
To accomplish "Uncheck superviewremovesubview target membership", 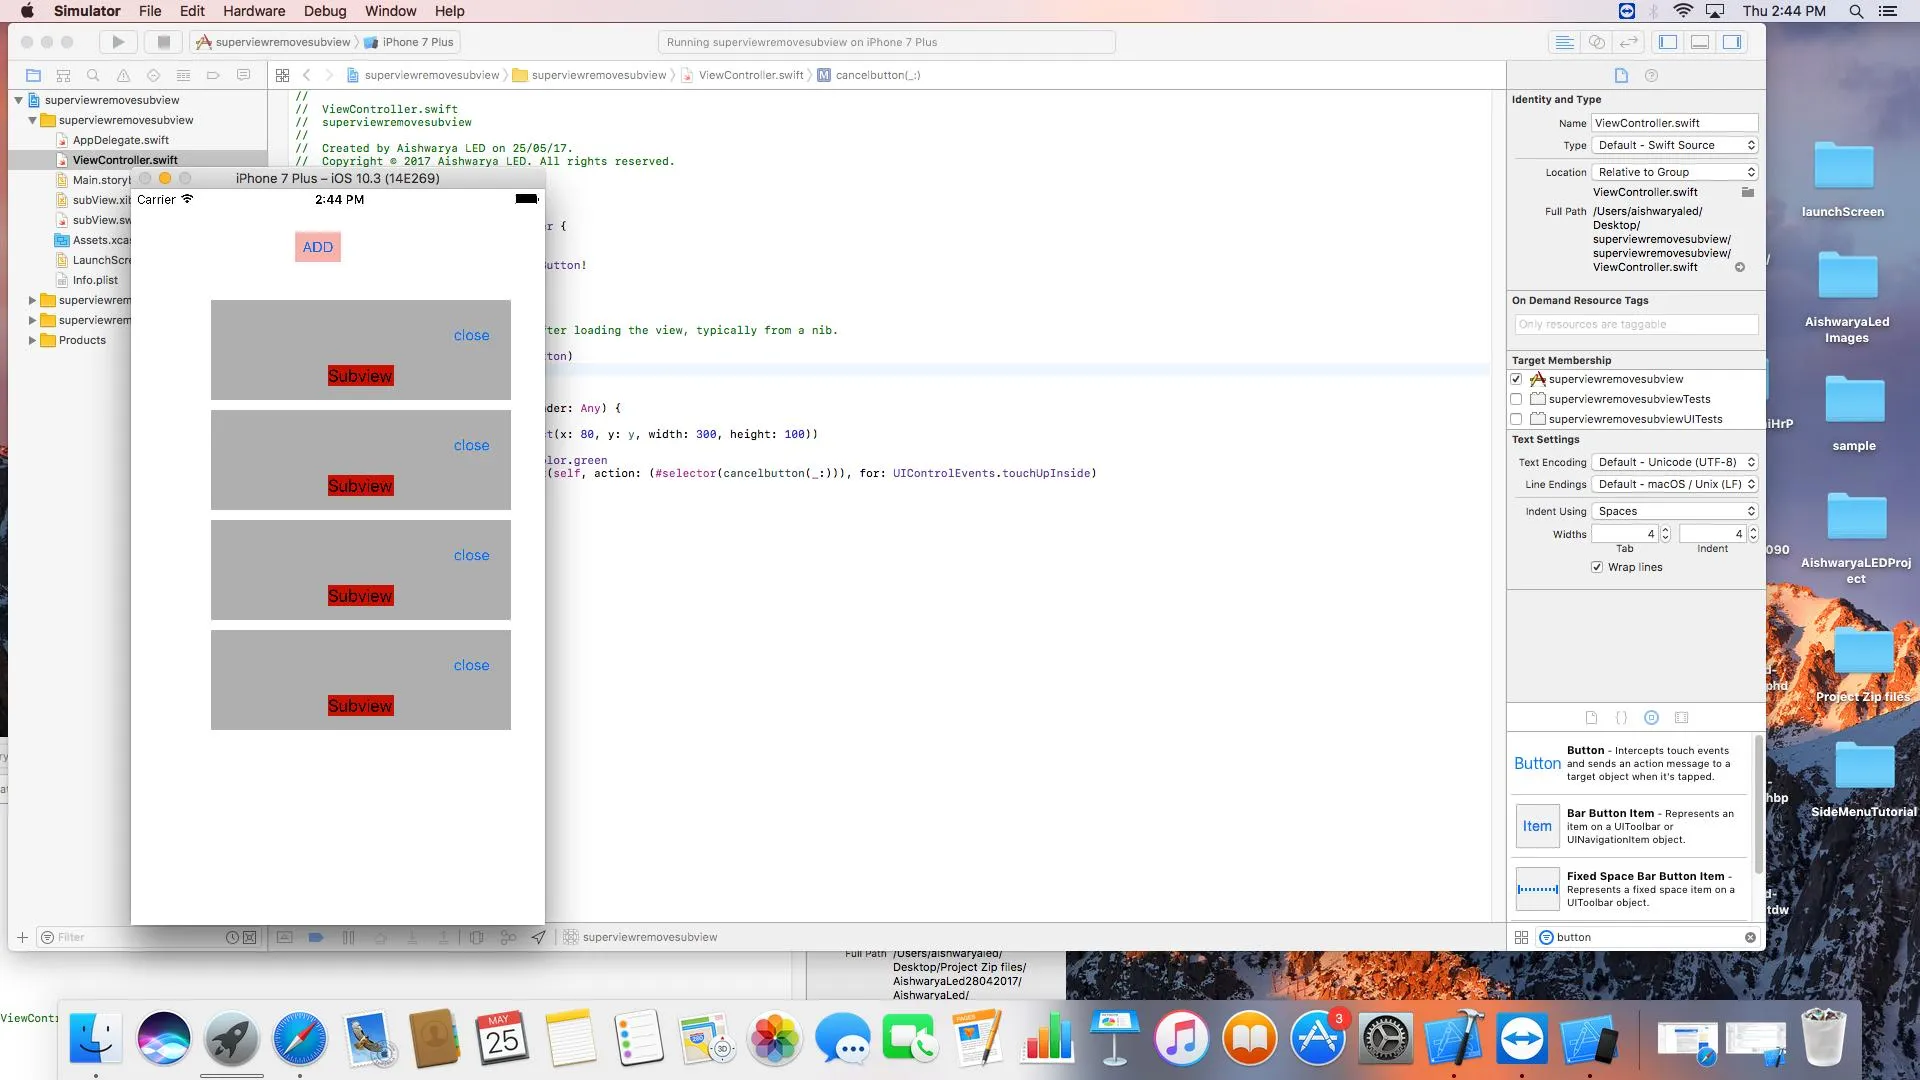I will [1516, 379].
